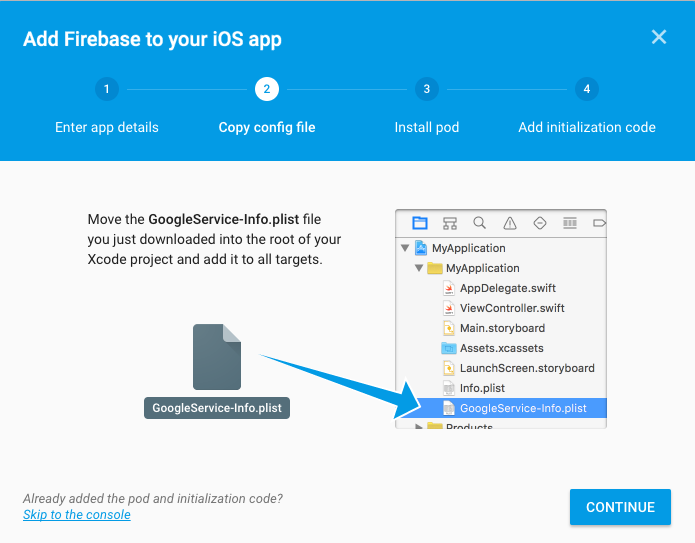Go to step 1 Enter app details
Screen dimensions: 695x543
107,90
